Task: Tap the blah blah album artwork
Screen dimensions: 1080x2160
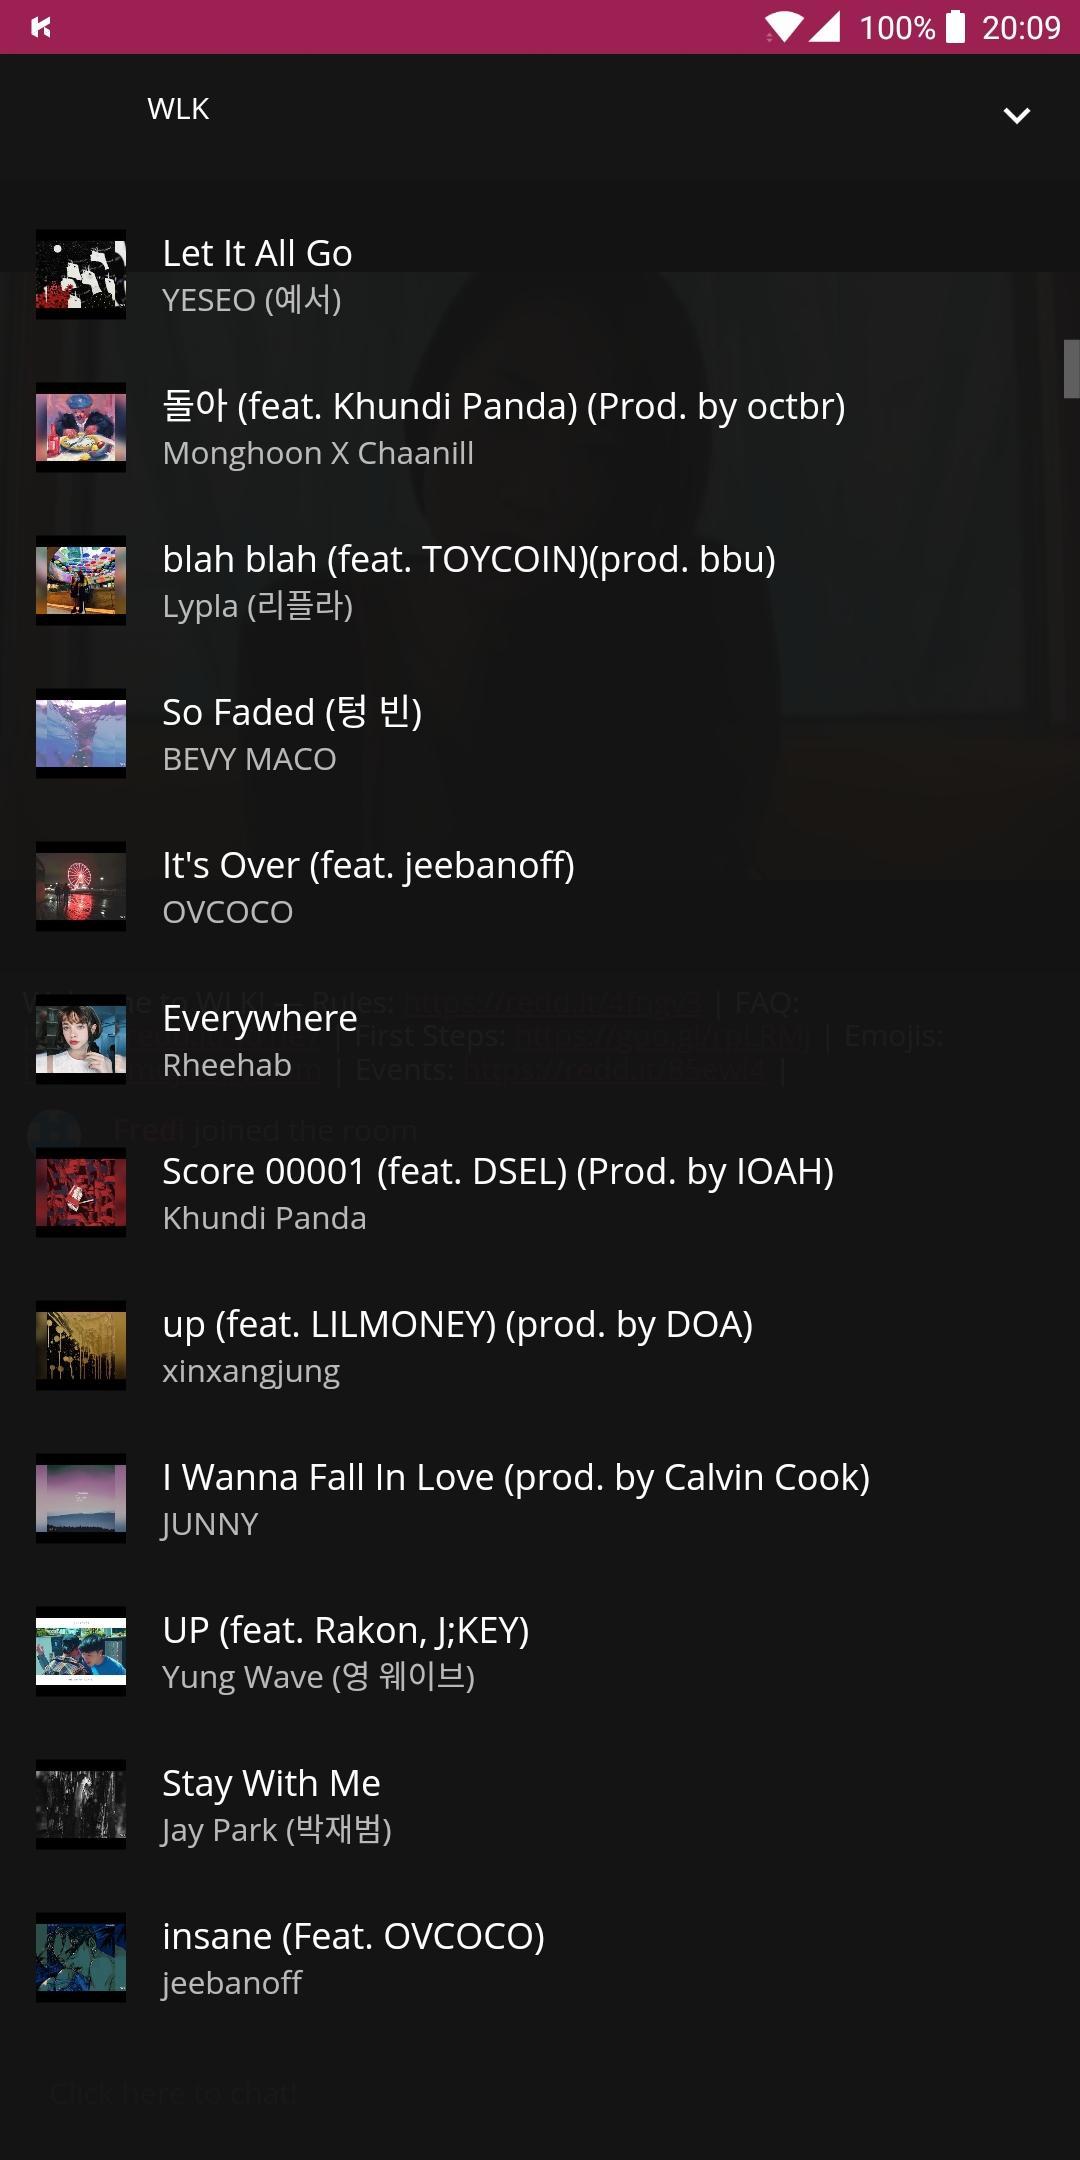Action: point(81,580)
